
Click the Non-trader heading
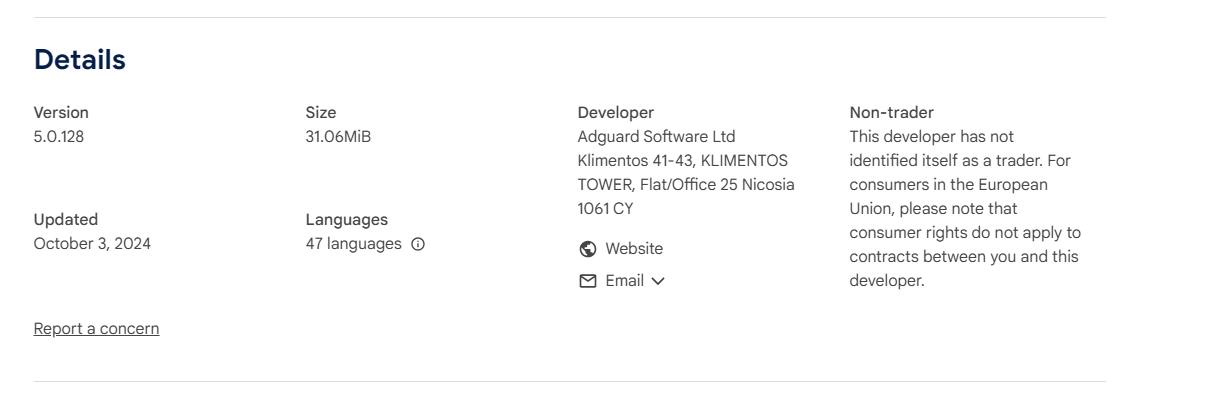point(891,113)
